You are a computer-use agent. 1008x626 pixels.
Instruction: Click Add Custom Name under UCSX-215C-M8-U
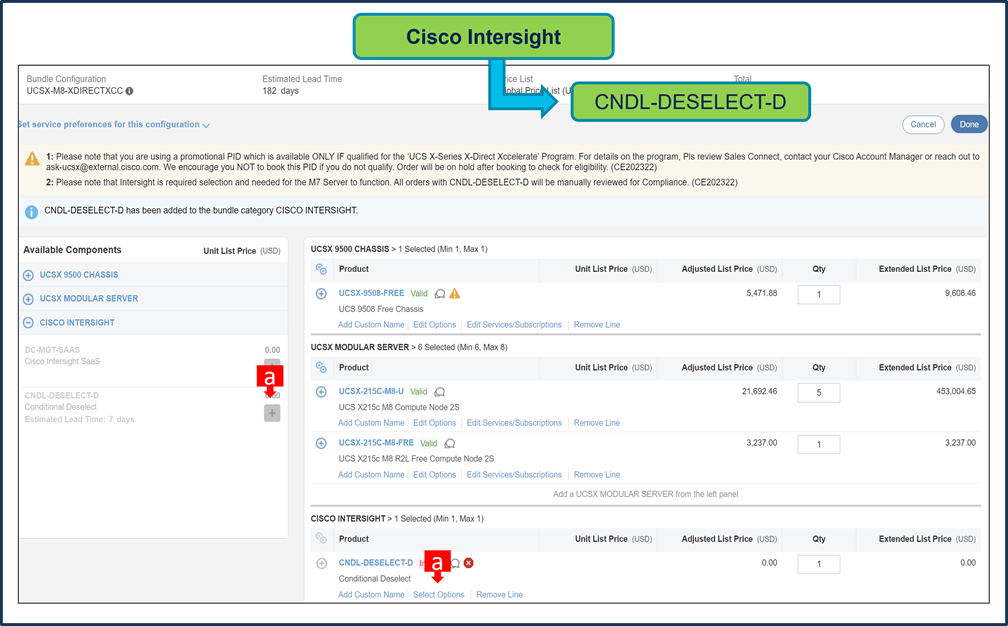pos(372,423)
